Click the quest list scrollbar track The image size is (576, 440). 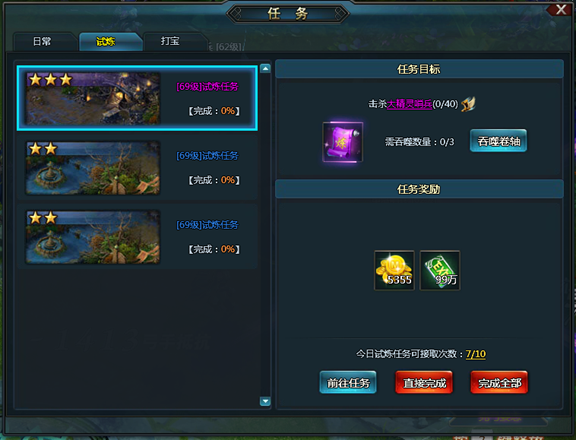point(265,235)
